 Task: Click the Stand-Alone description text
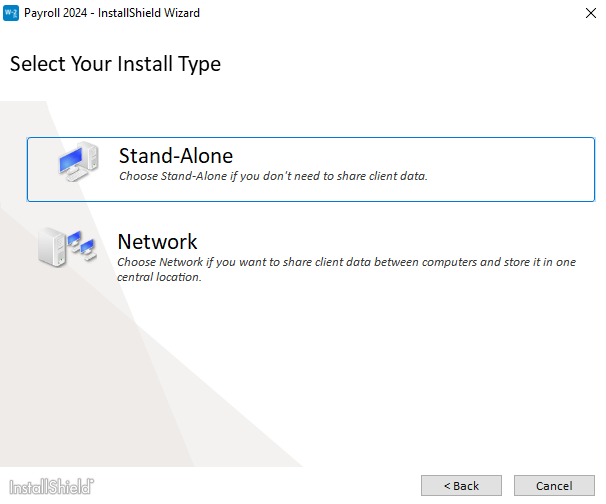coord(273,177)
